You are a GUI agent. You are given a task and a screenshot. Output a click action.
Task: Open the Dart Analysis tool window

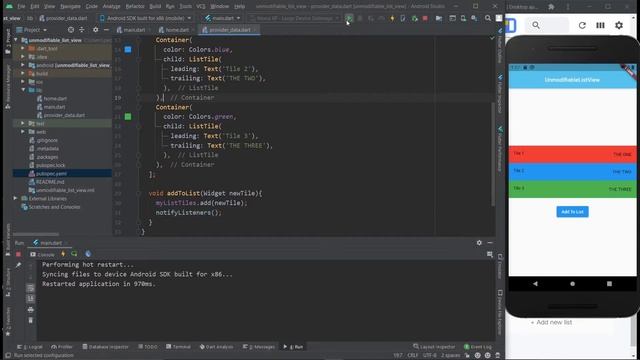216,347
